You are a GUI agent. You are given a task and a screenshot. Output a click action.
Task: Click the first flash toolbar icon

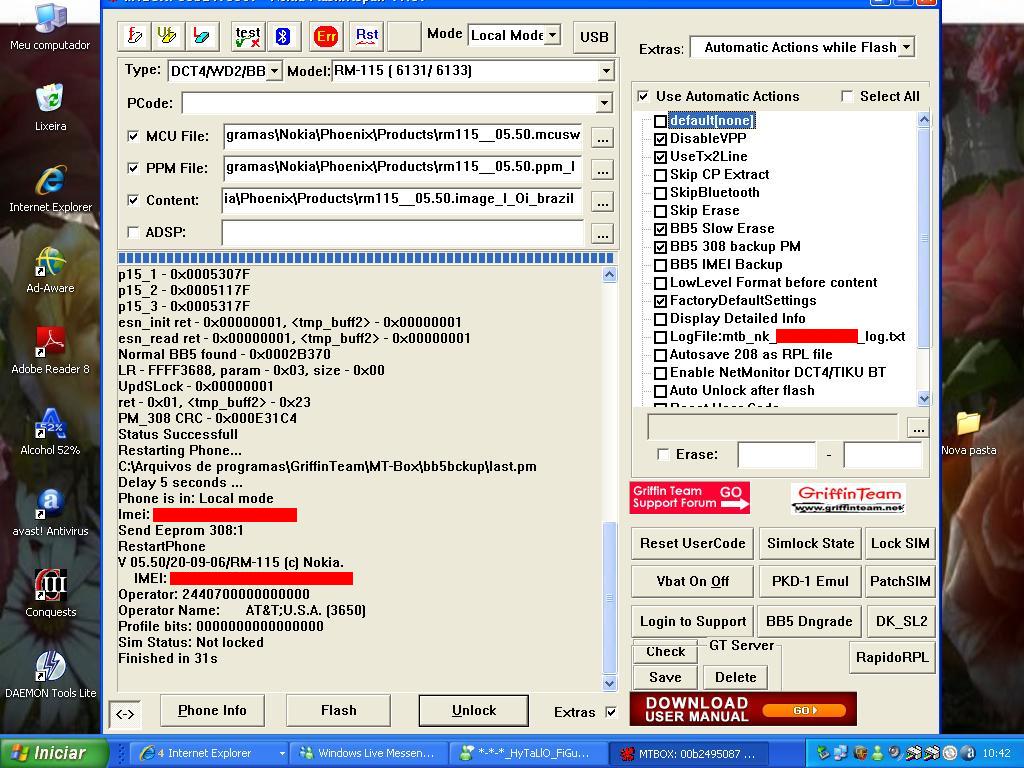coord(135,36)
